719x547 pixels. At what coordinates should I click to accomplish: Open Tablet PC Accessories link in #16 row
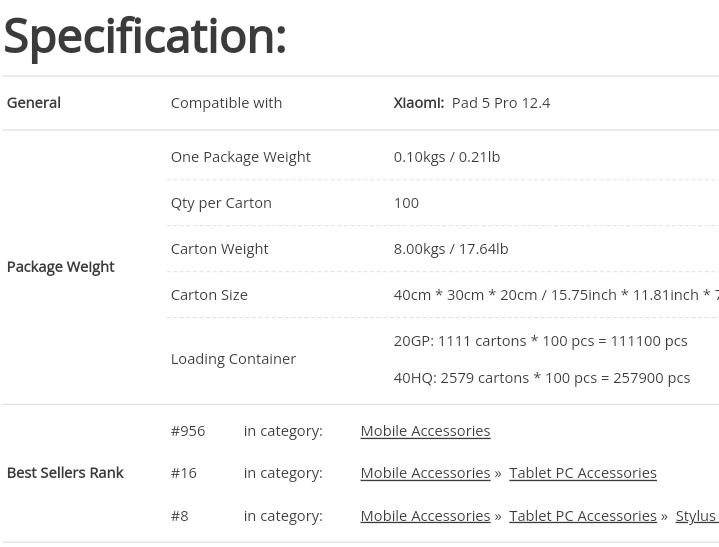(583, 473)
